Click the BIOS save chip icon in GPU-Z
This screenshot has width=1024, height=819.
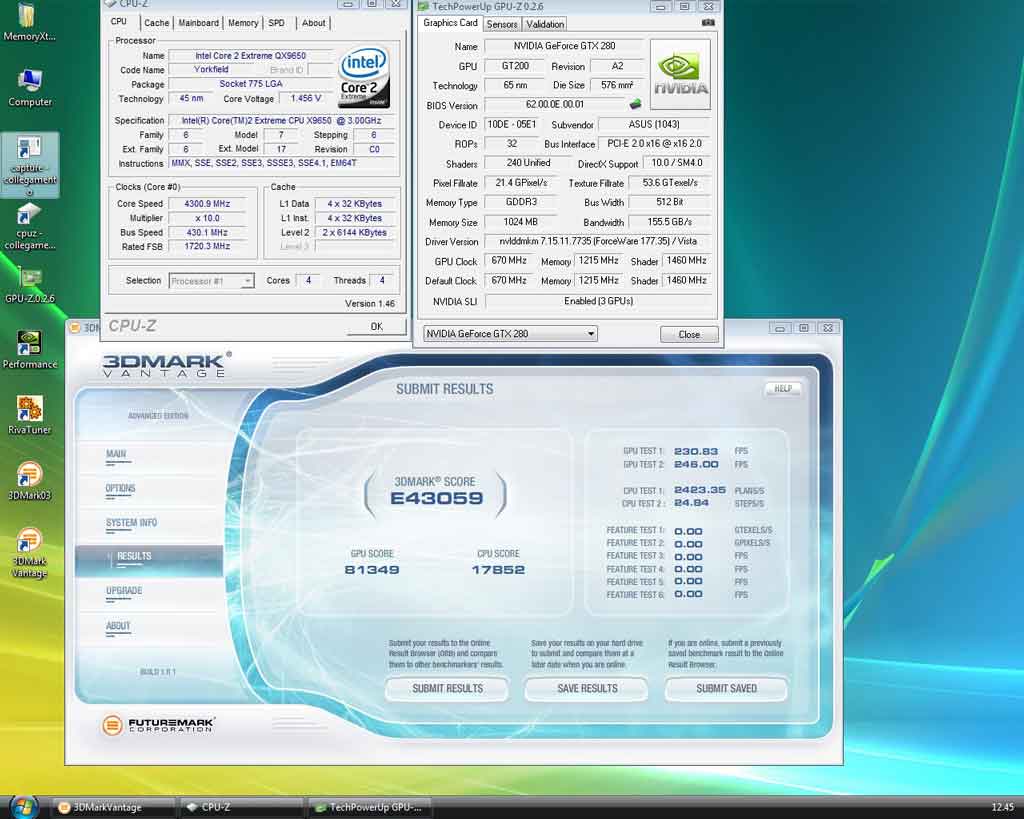tap(635, 104)
